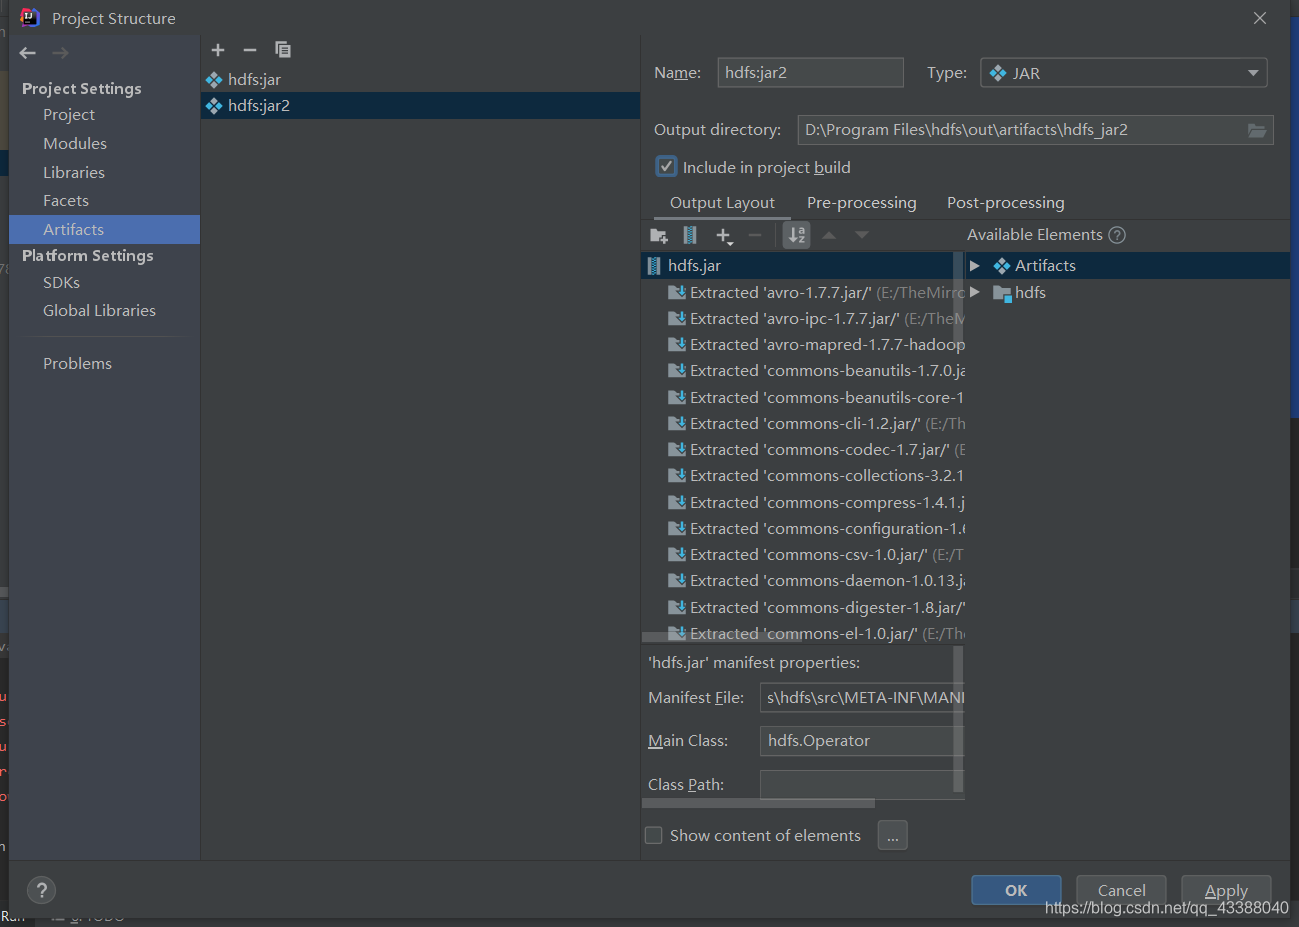Enable Show content of elements checkbox
The width and height of the screenshot is (1299, 927).
654,835
